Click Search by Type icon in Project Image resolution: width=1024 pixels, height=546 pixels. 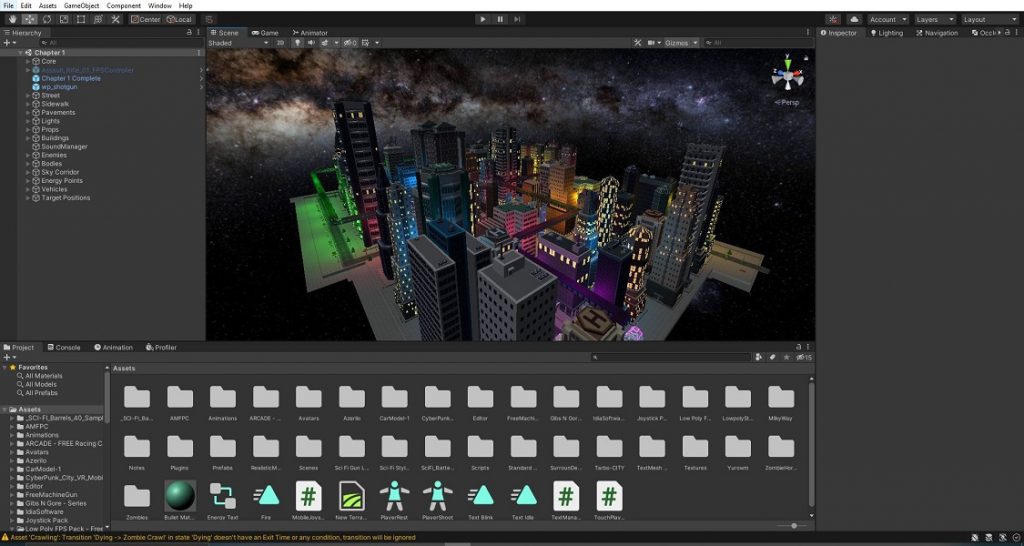(x=759, y=357)
